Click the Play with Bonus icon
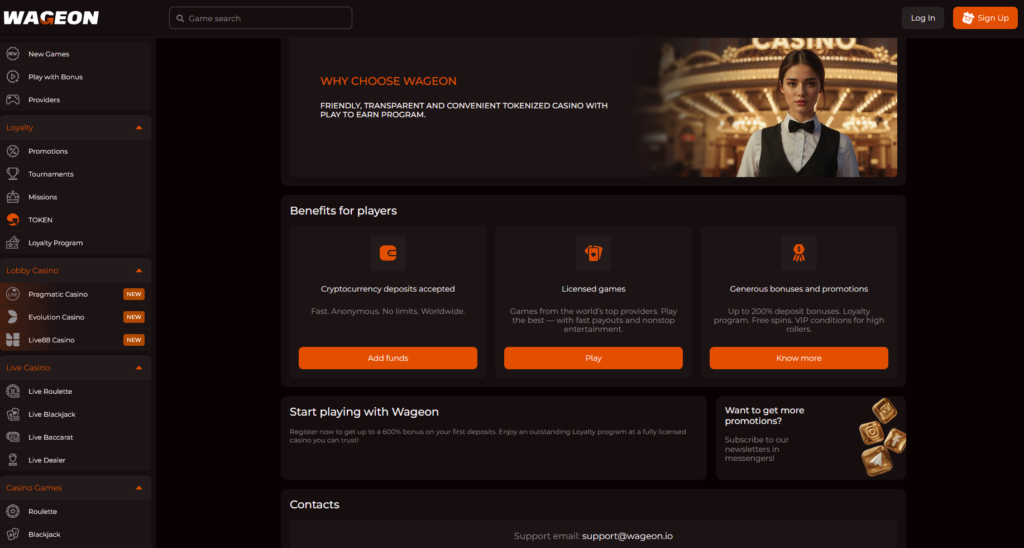The image size is (1024, 548). point(13,77)
